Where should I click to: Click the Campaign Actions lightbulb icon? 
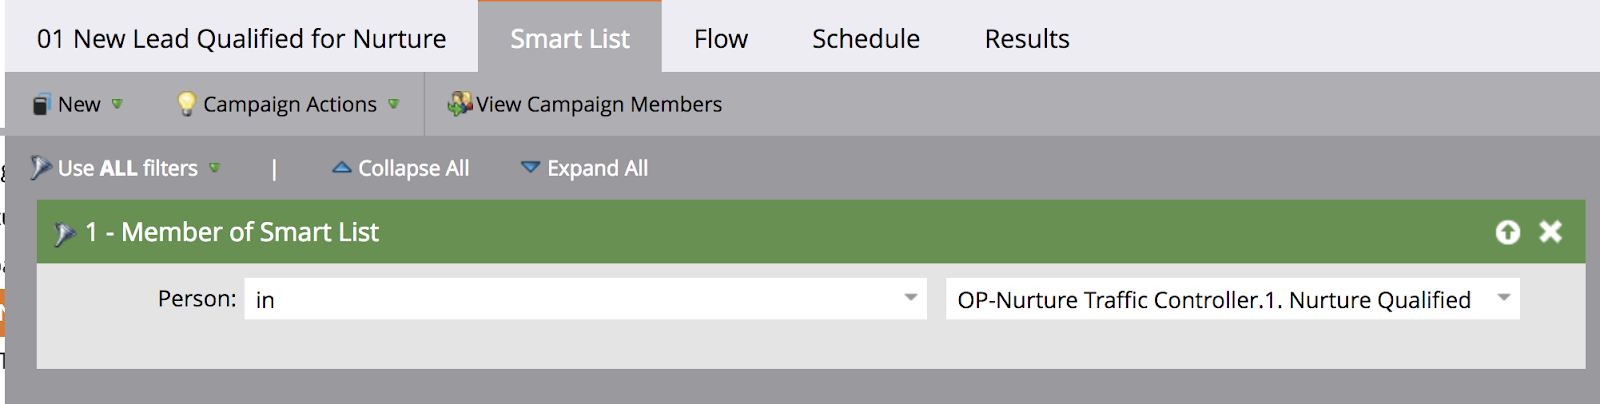point(186,104)
